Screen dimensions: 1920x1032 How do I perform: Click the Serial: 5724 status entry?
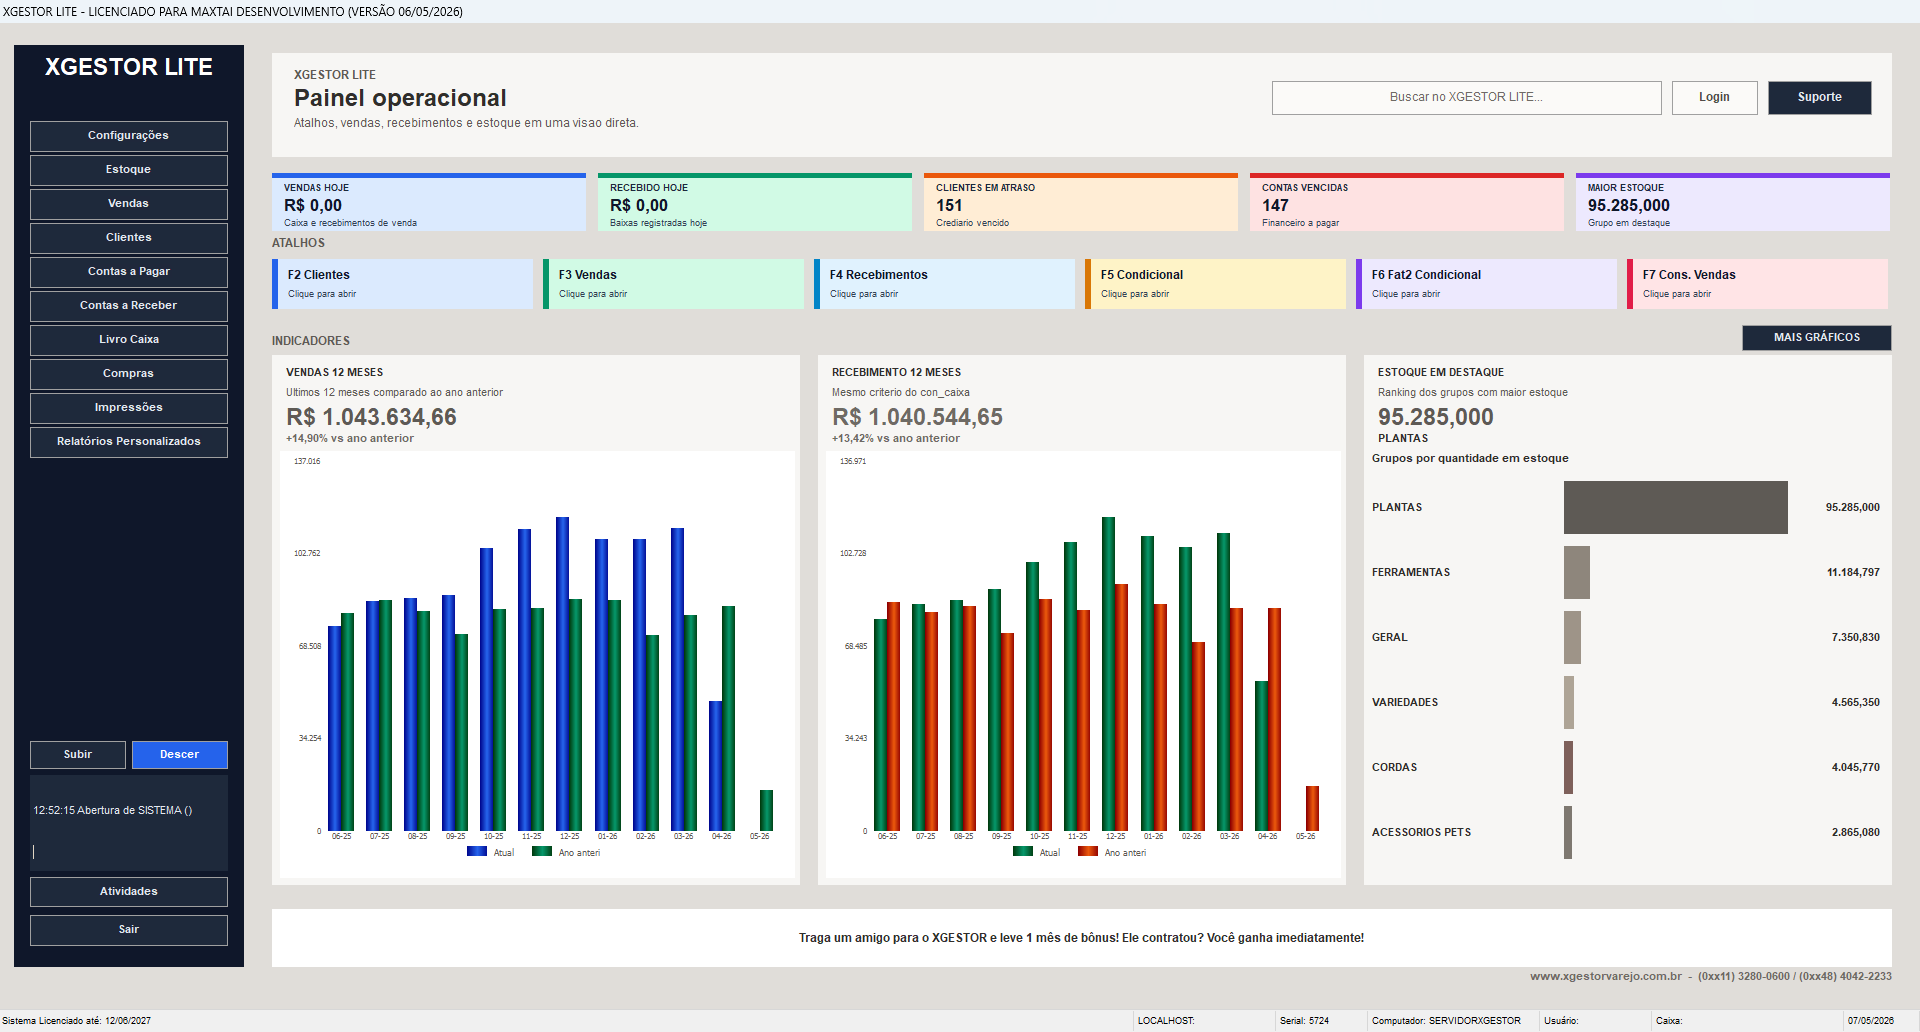[1304, 1021]
